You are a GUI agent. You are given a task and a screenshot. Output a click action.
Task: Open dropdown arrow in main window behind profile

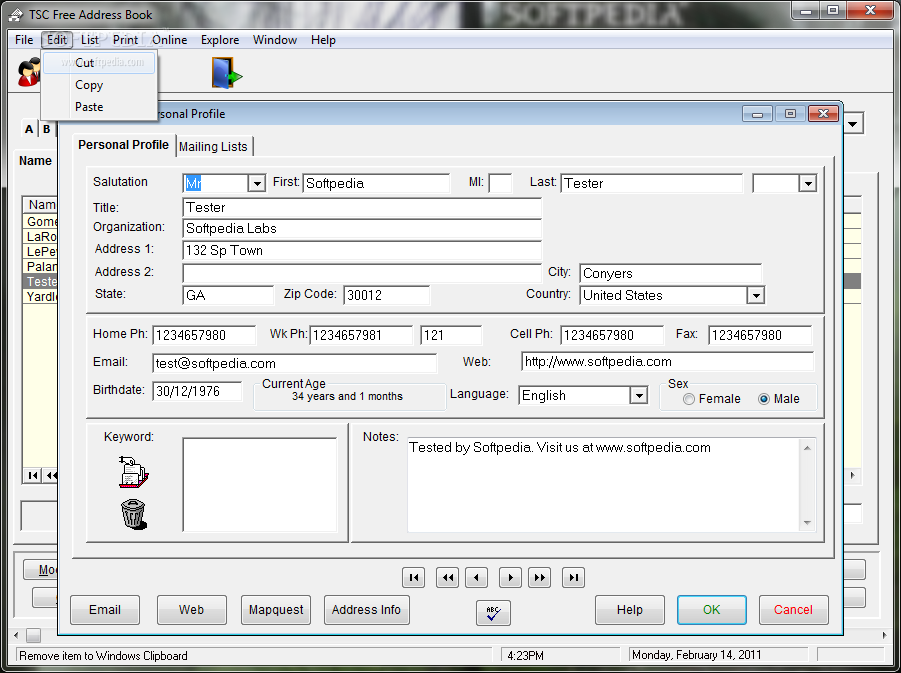(853, 124)
